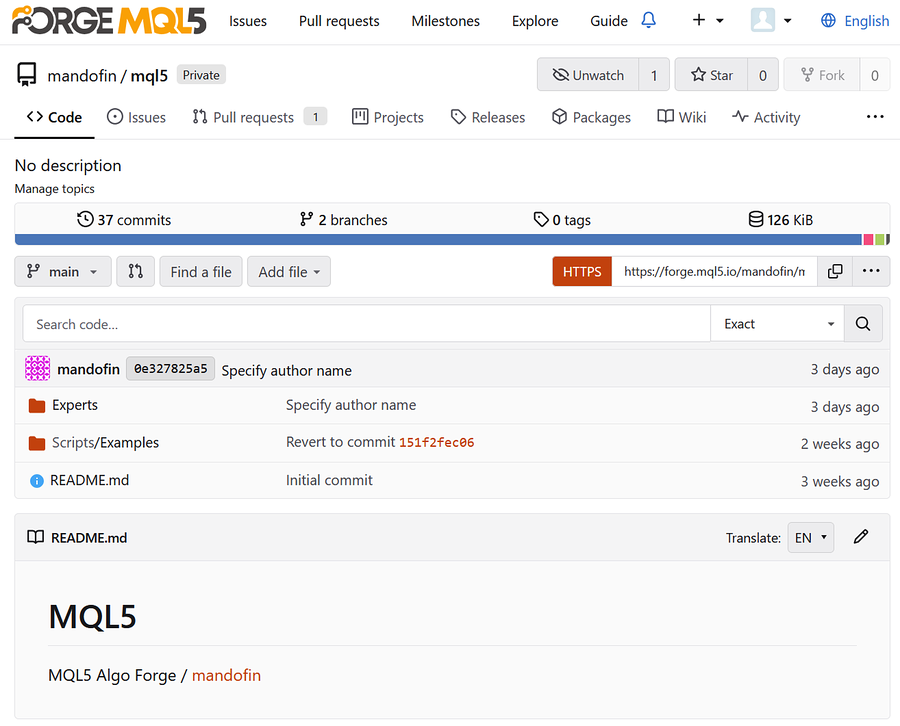900x726 pixels.
Task: Click the code search magnifier button
Action: (x=863, y=324)
